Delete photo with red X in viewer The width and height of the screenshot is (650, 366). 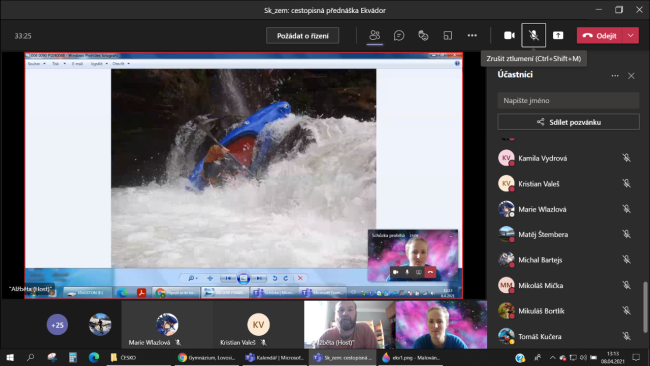tap(300, 278)
